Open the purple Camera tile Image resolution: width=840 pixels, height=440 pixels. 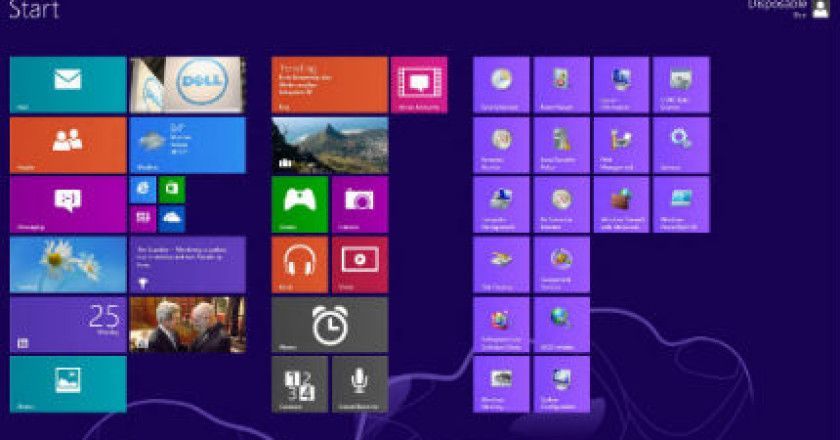359,205
